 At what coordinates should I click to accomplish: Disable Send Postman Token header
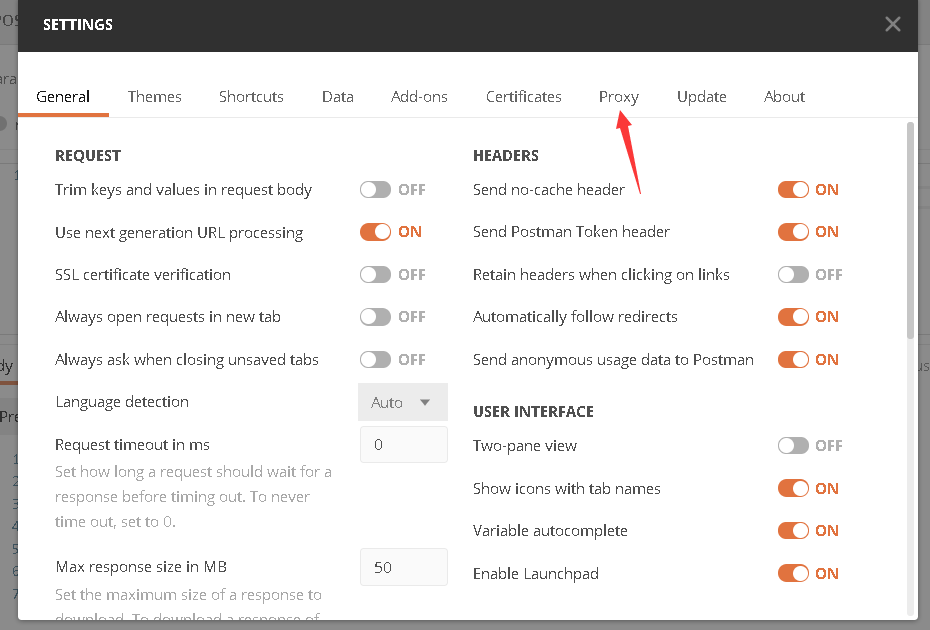tap(795, 231)
